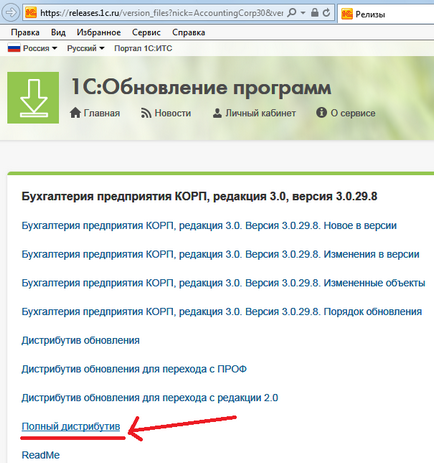The width and height of the screenshot is (434, 463).
Task: Open the ReadMe link
Action: point(41,455)
